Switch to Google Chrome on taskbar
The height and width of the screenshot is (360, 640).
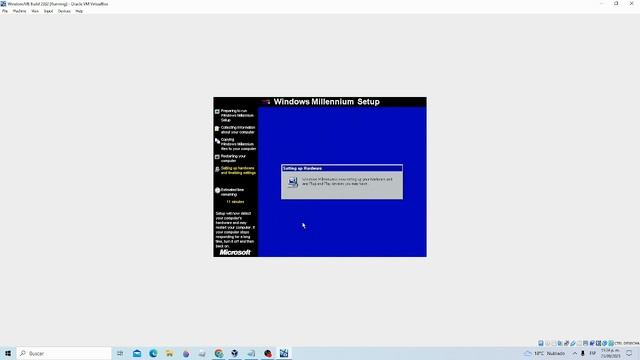(219, 353)
